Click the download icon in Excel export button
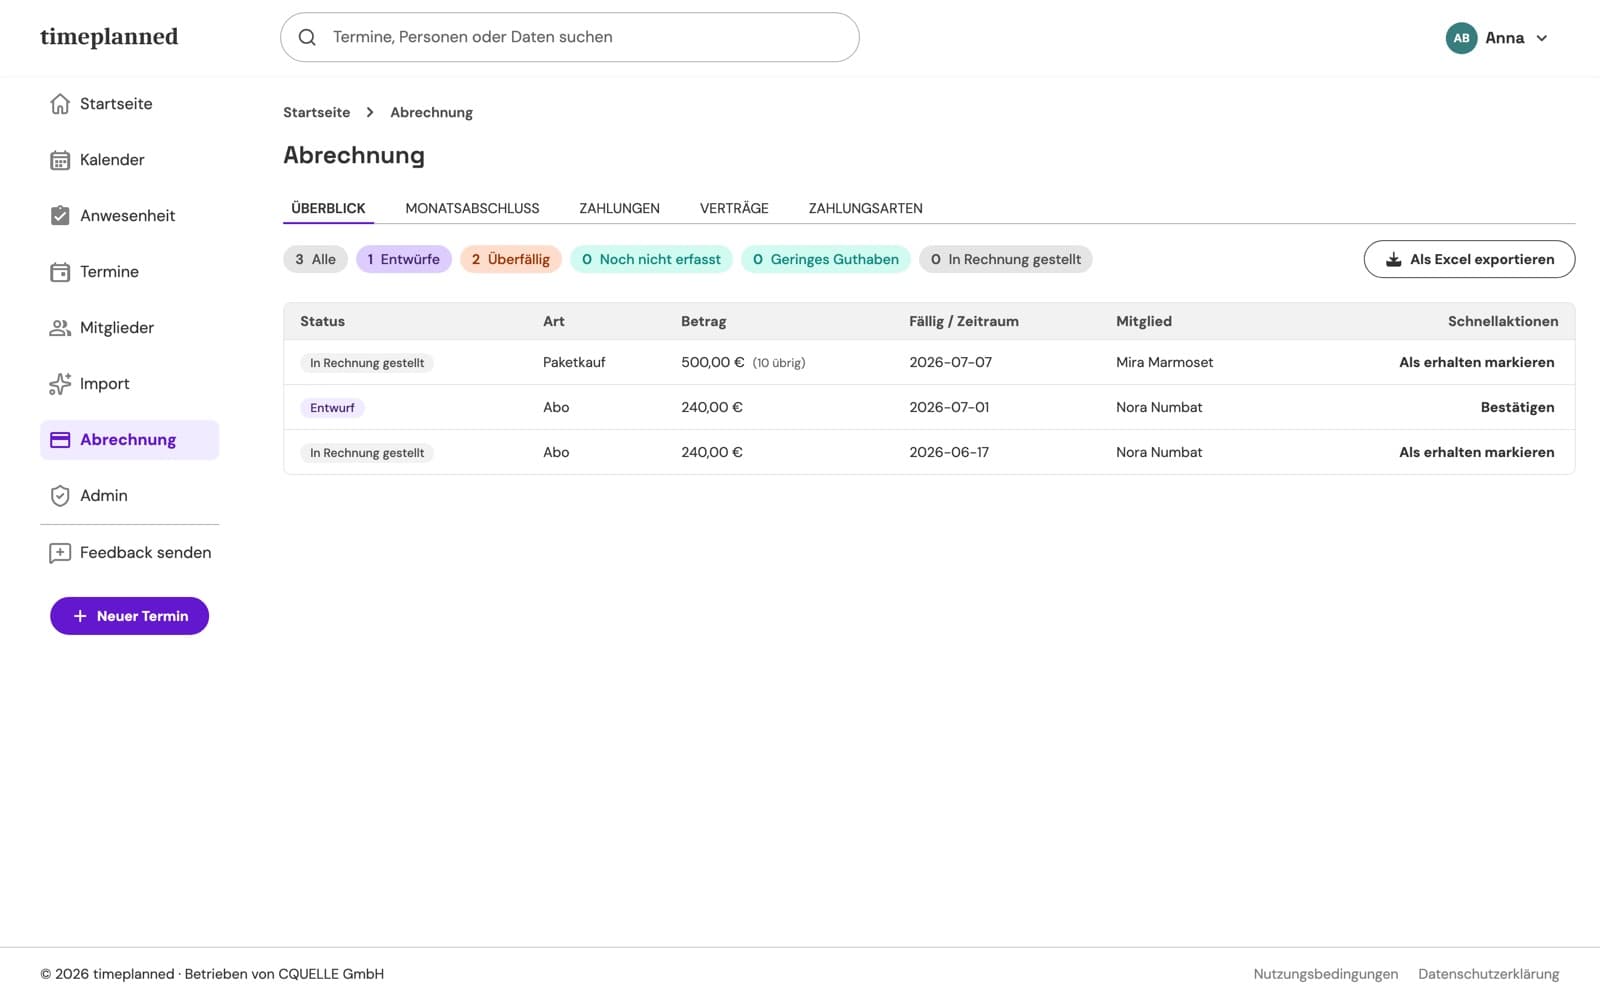This screenshot has width=1600, height=1000. click(1393, 260)
